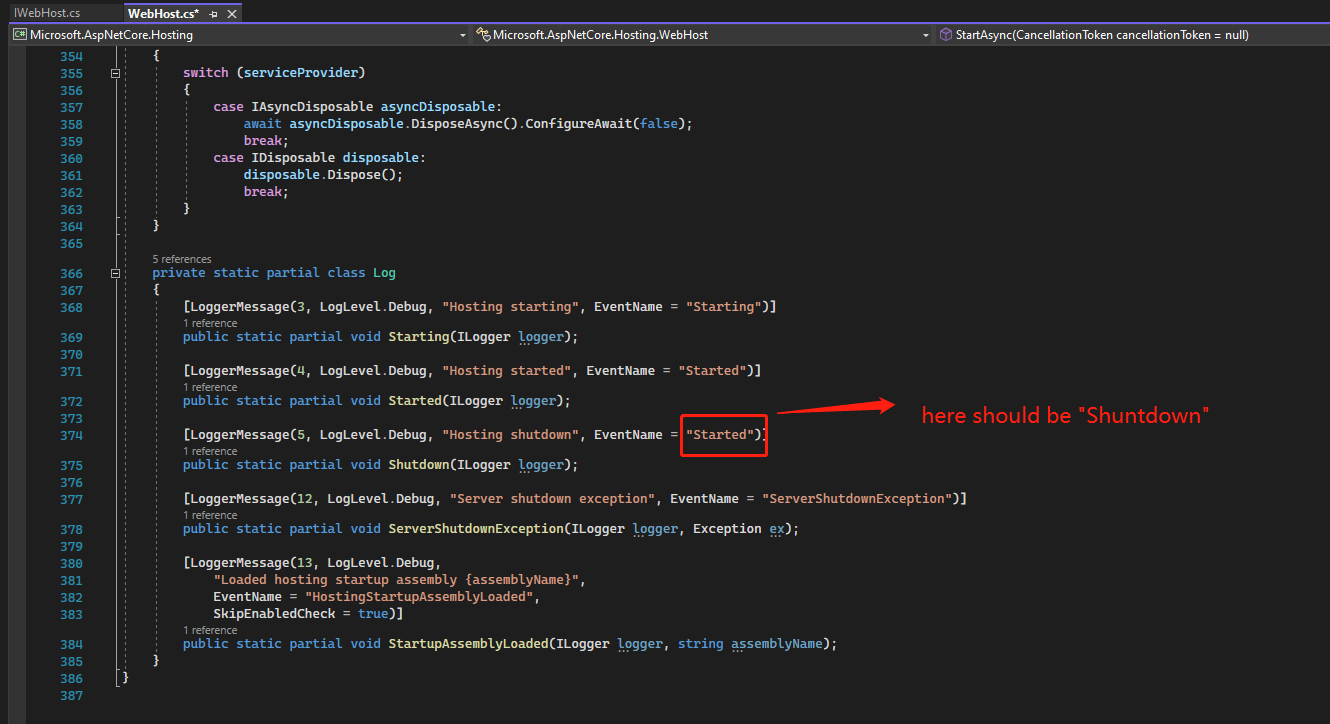
Task: Collapse the switch block at line 355
Action: (x=116, y=74)
